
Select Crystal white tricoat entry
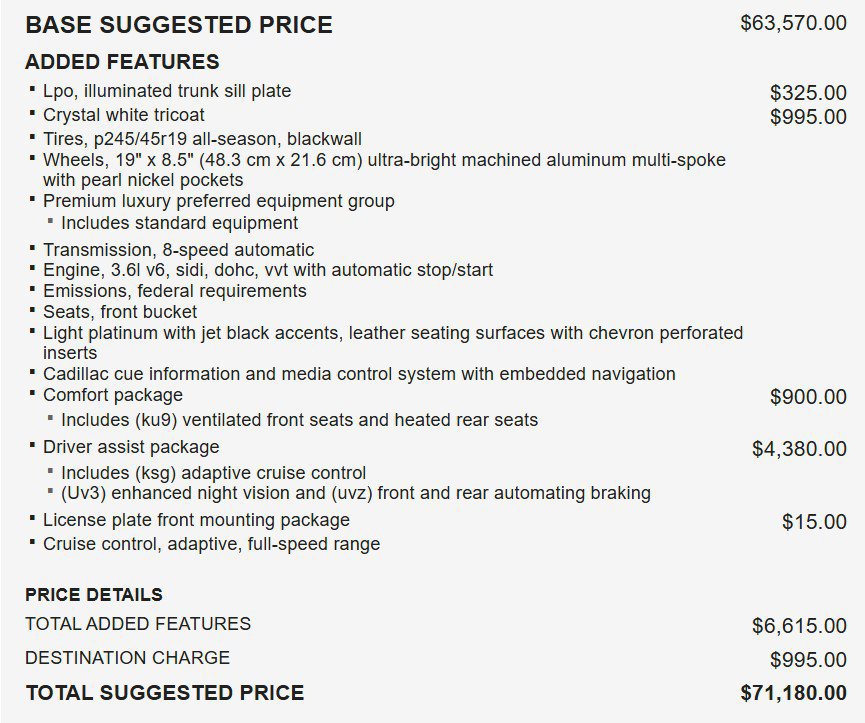coord(124,115)
